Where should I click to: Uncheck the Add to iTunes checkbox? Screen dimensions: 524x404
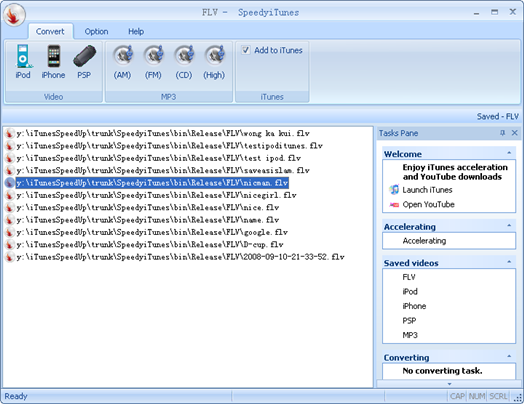(246, 50)
